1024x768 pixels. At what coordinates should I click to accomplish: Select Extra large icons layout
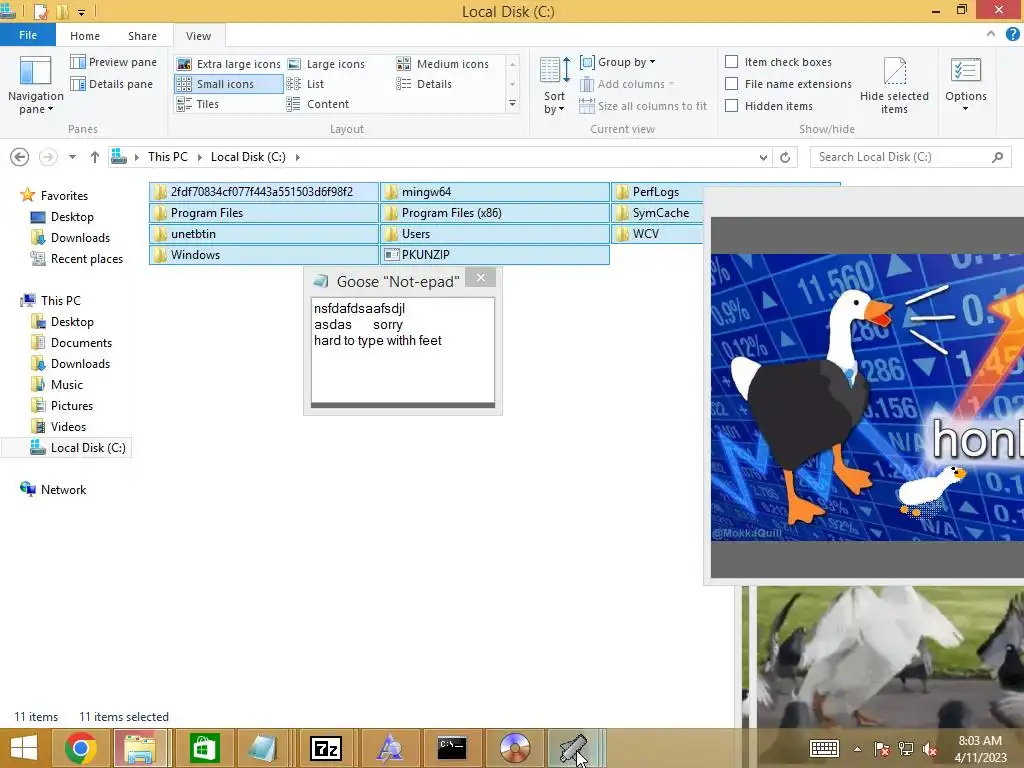(229, 64)
